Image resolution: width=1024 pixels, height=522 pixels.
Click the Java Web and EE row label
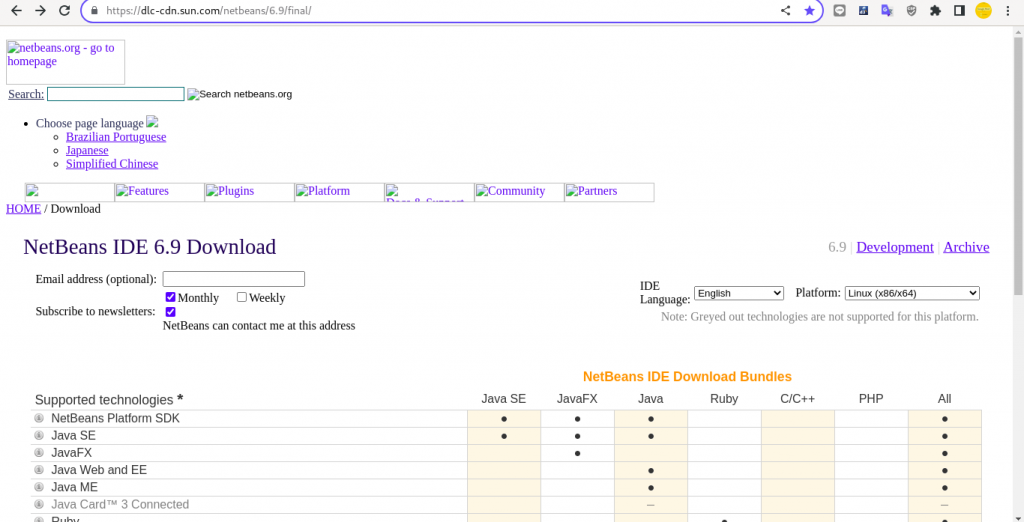(x=99, y=470)
